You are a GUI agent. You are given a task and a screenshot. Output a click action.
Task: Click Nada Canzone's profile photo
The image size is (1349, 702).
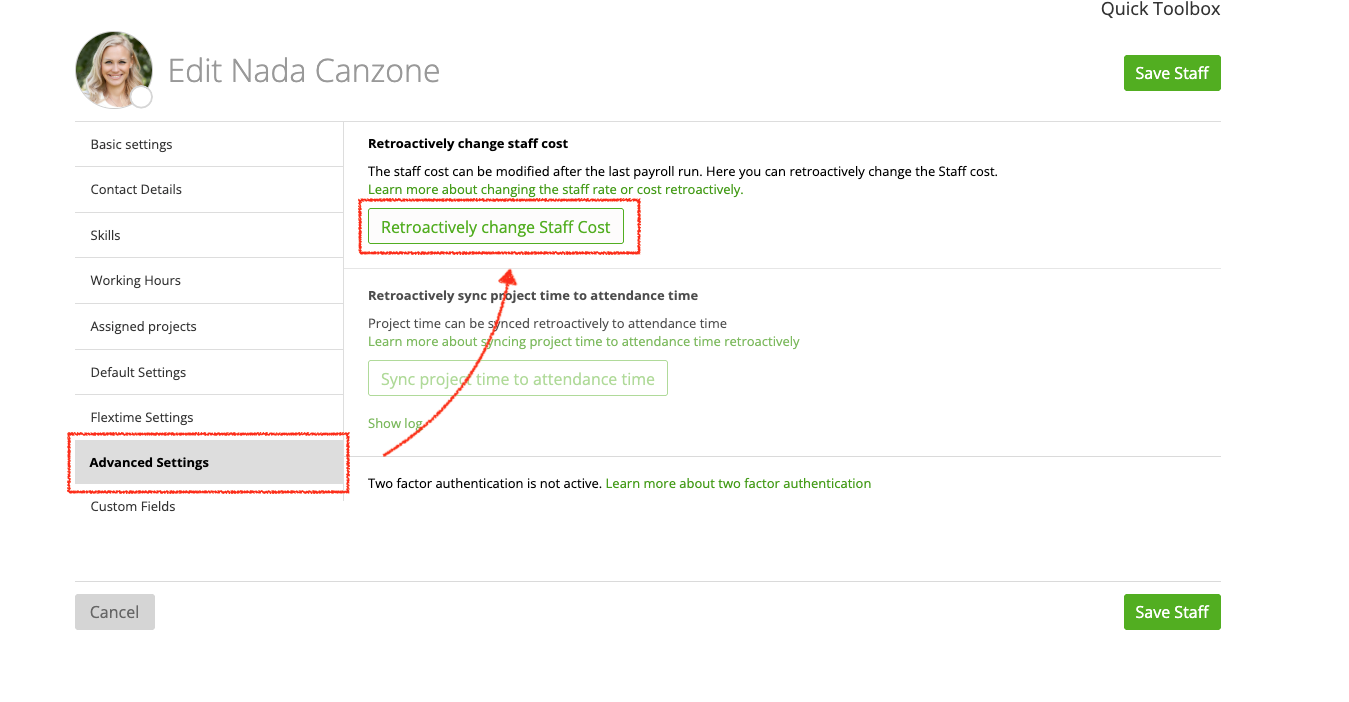[114, 70]
